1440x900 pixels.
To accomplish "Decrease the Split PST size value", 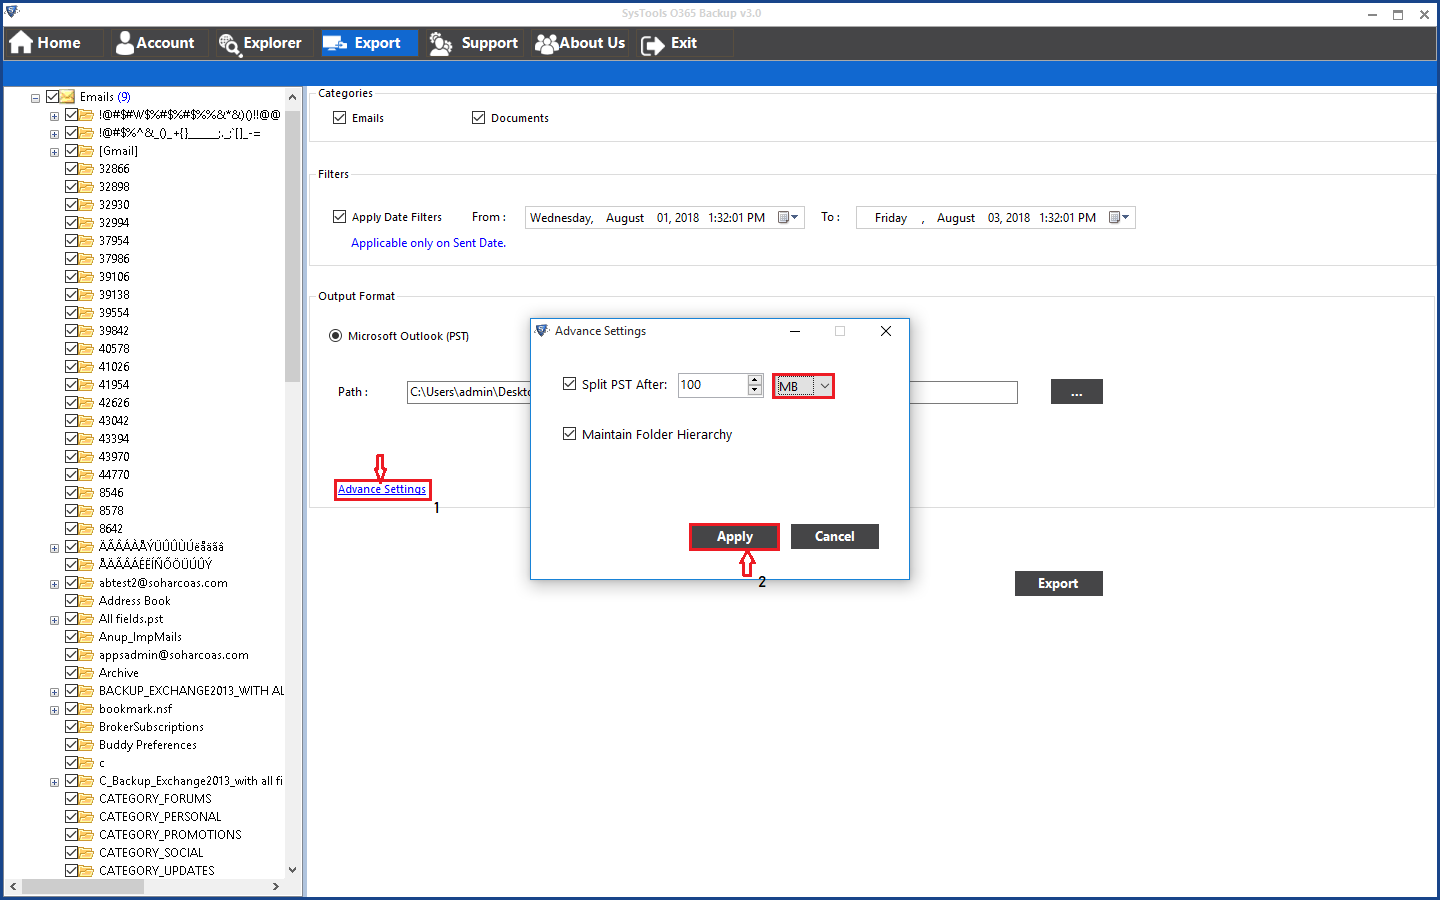I will (755, 390).
